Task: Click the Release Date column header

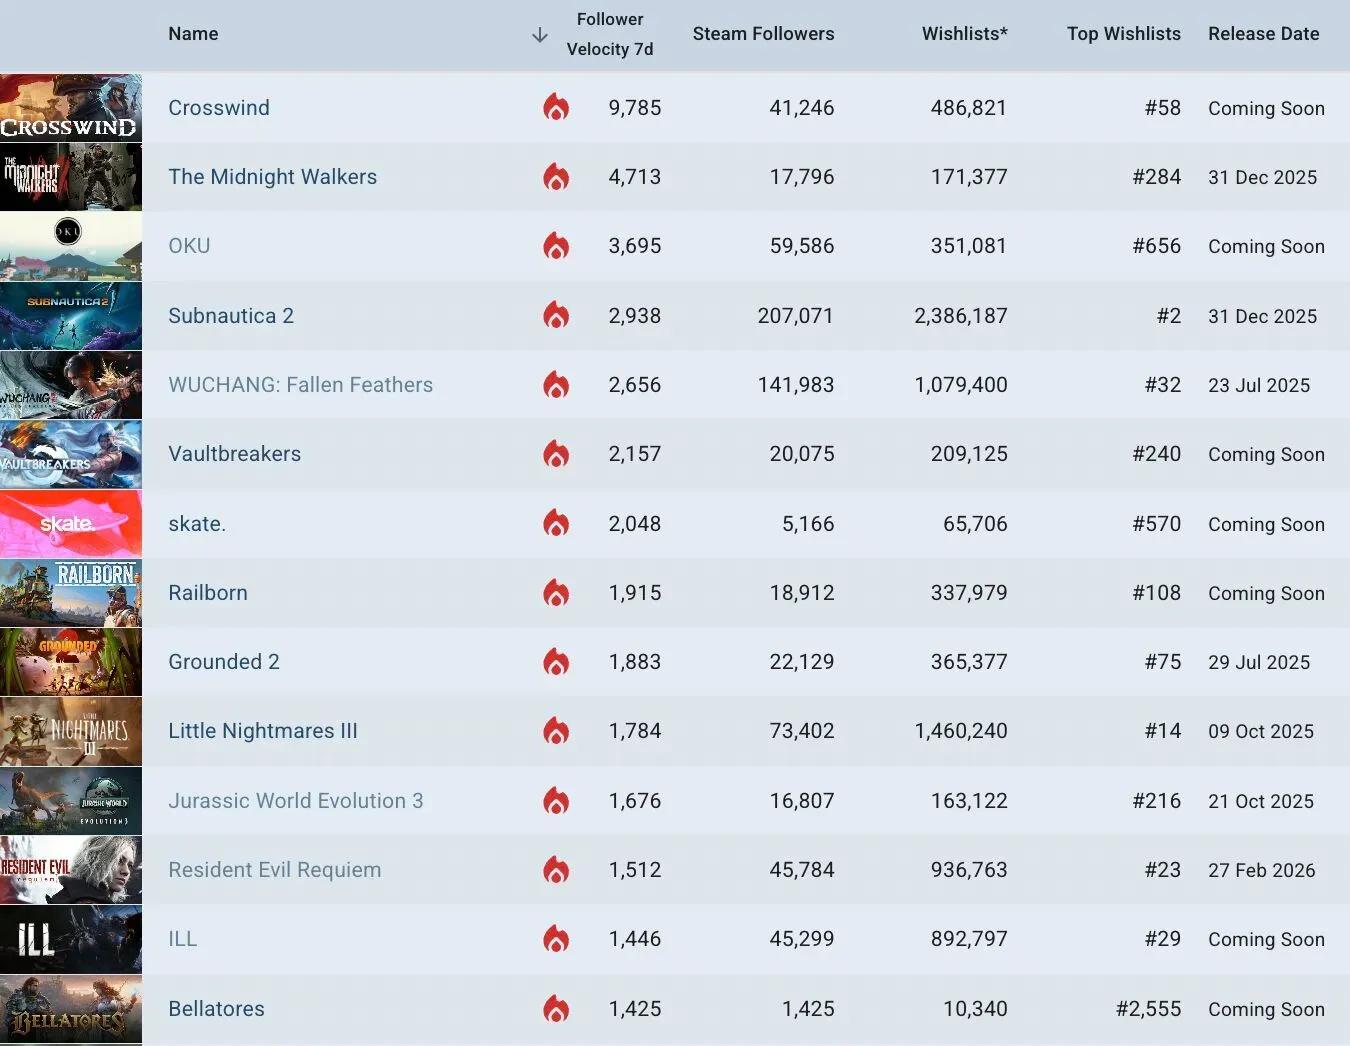Action: pyautogui.click(x=1263, y=34)
